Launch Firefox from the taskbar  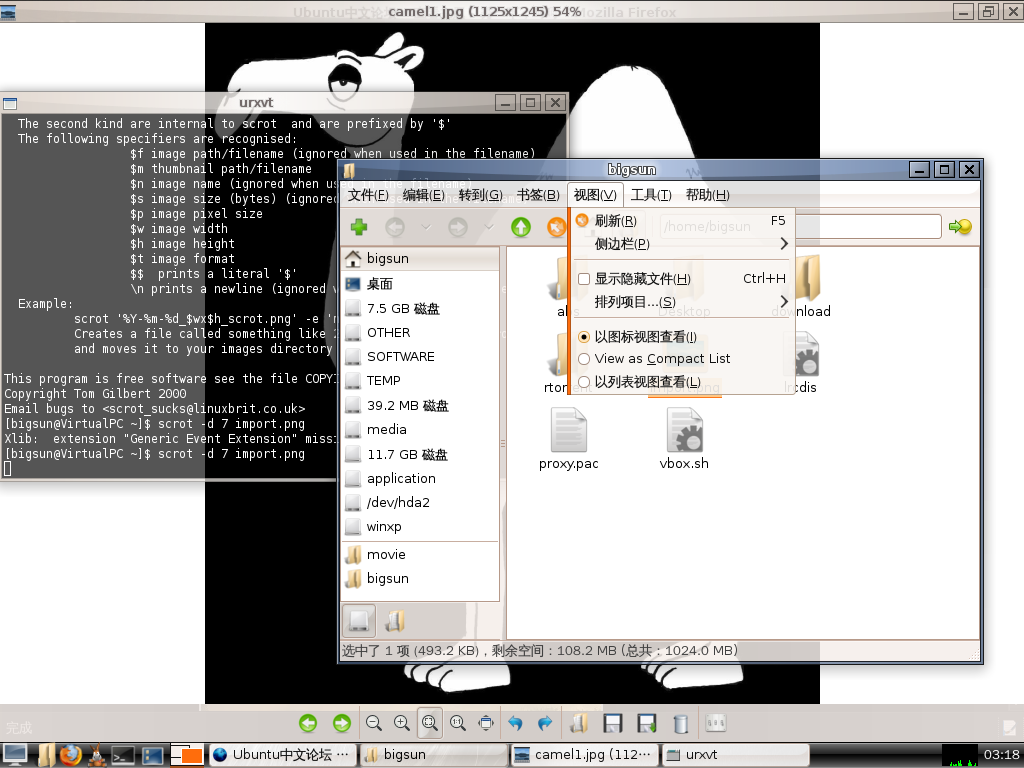tap(71, 755)
